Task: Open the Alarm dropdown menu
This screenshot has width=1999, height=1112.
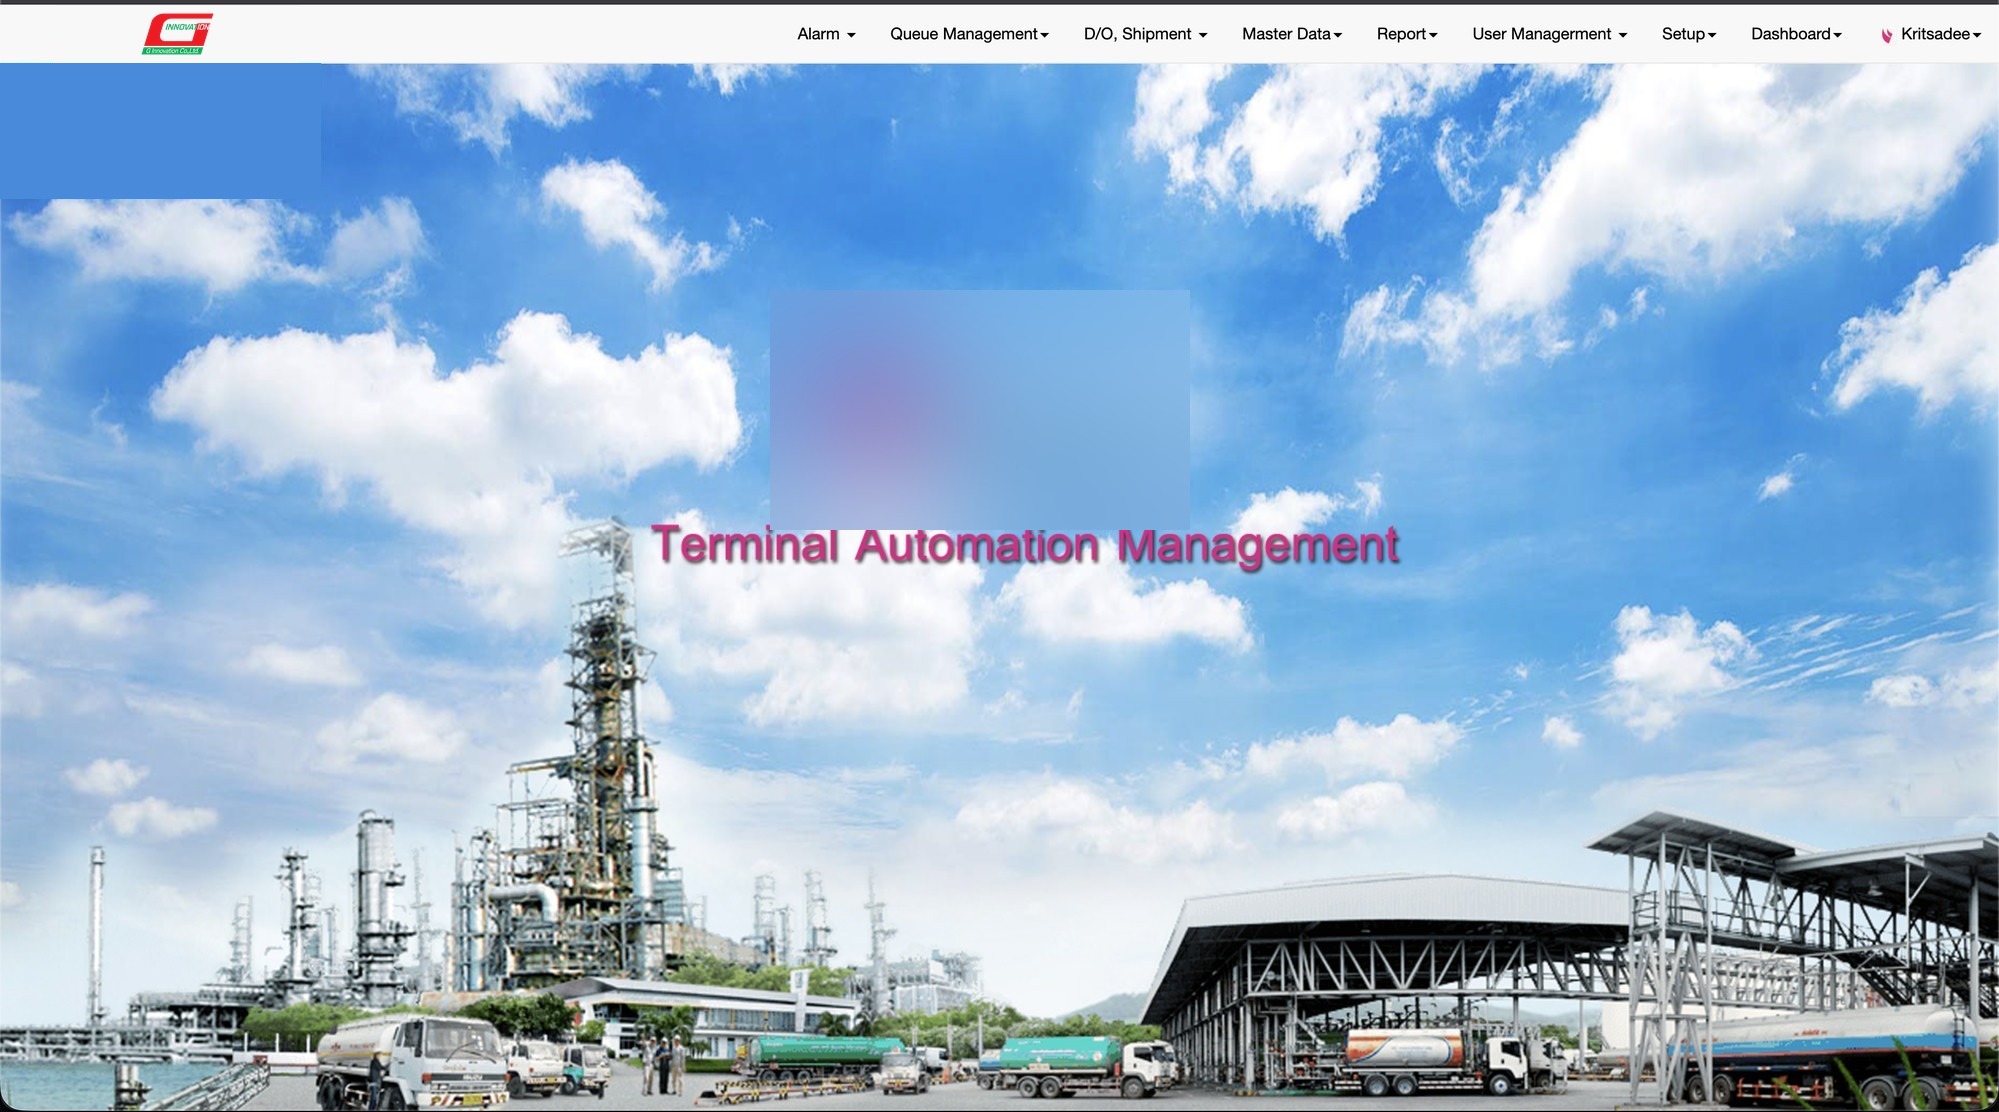Action: (826, 34)
